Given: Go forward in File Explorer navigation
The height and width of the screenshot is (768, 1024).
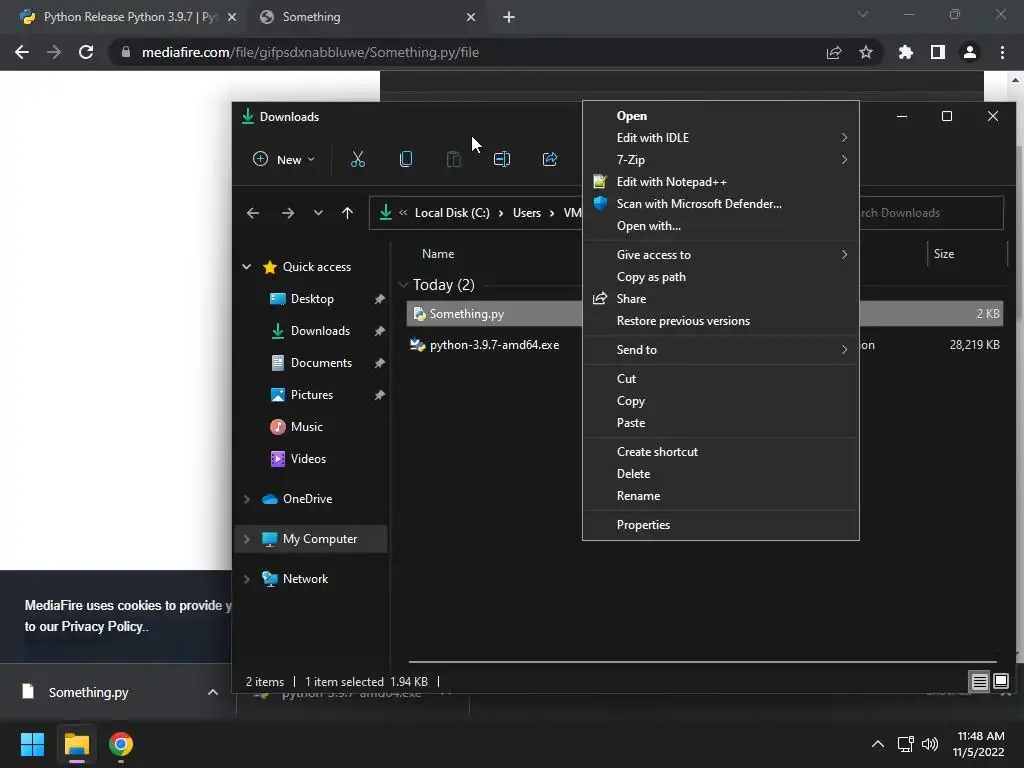Looking at the screenshot, I should 287,213.
